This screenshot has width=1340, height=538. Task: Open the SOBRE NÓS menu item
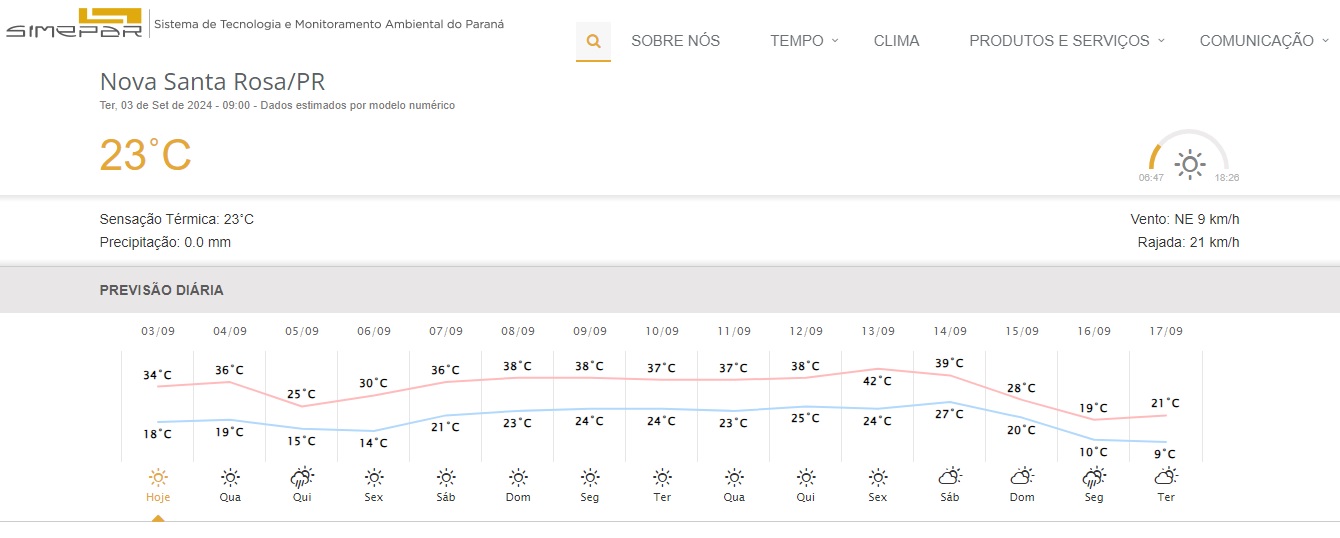[x=675, y=41]
